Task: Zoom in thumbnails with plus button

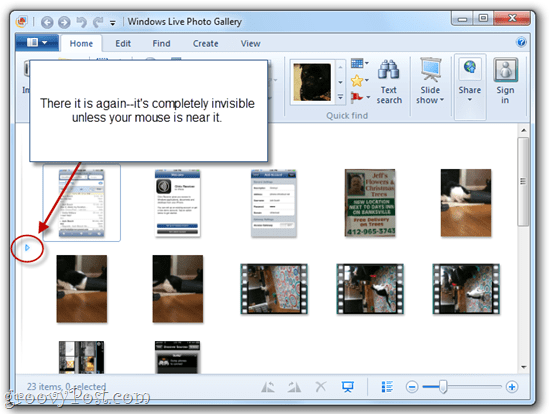Action: (x=512, y=387)
